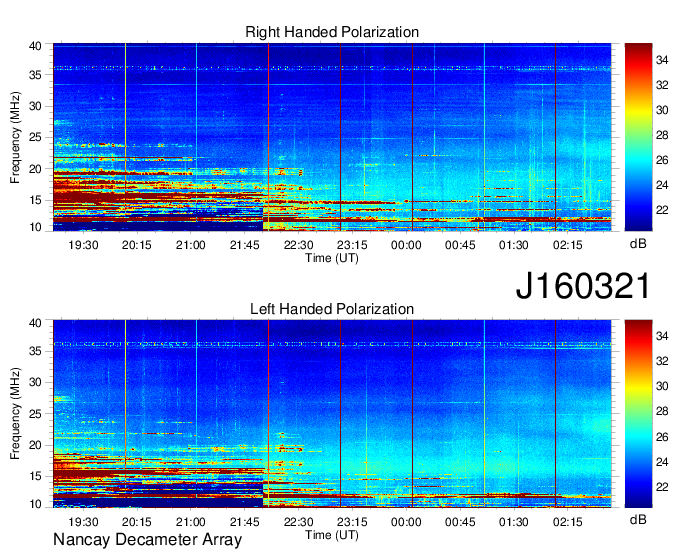This screenshot has width=680, height=552.
Task: Click "00:45" tick on Left Handed time axis
Action: click(x=460, y=522)
